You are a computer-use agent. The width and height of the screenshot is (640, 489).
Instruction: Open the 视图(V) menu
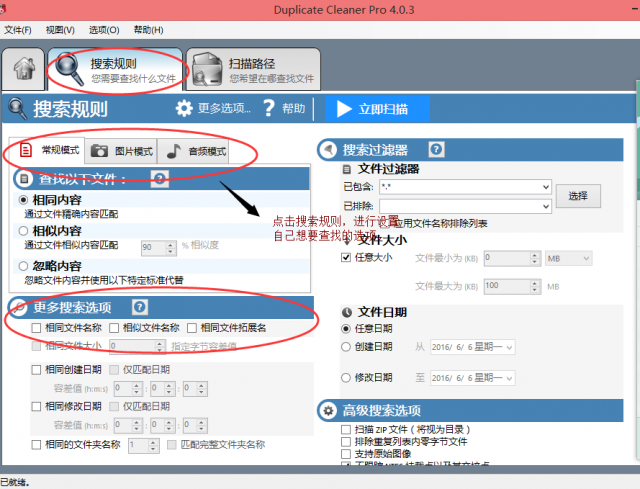(60, 30)
